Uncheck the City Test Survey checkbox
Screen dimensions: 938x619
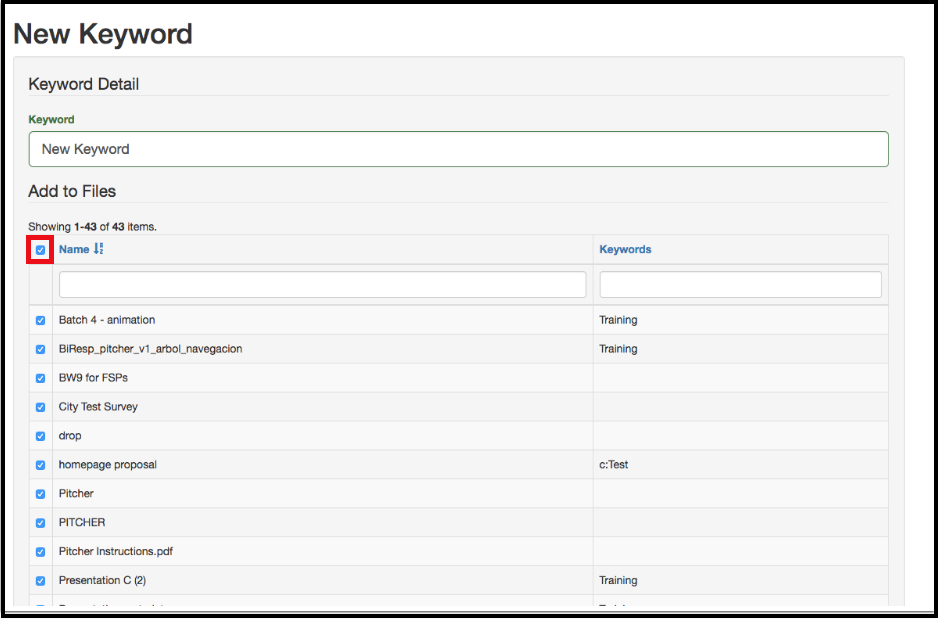coord(41,408)
